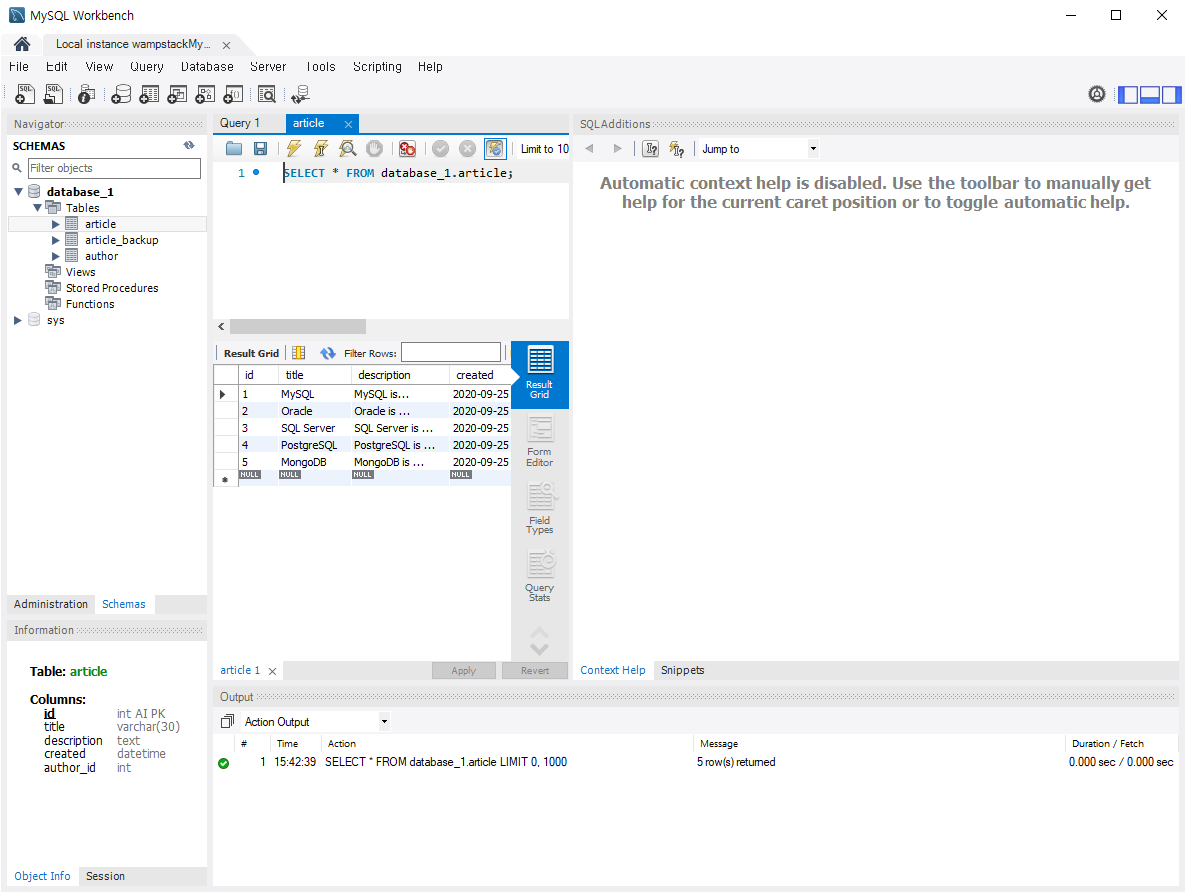Refresh result grid data icon
The image size is (1186, 893).
[x=328, y=353]
